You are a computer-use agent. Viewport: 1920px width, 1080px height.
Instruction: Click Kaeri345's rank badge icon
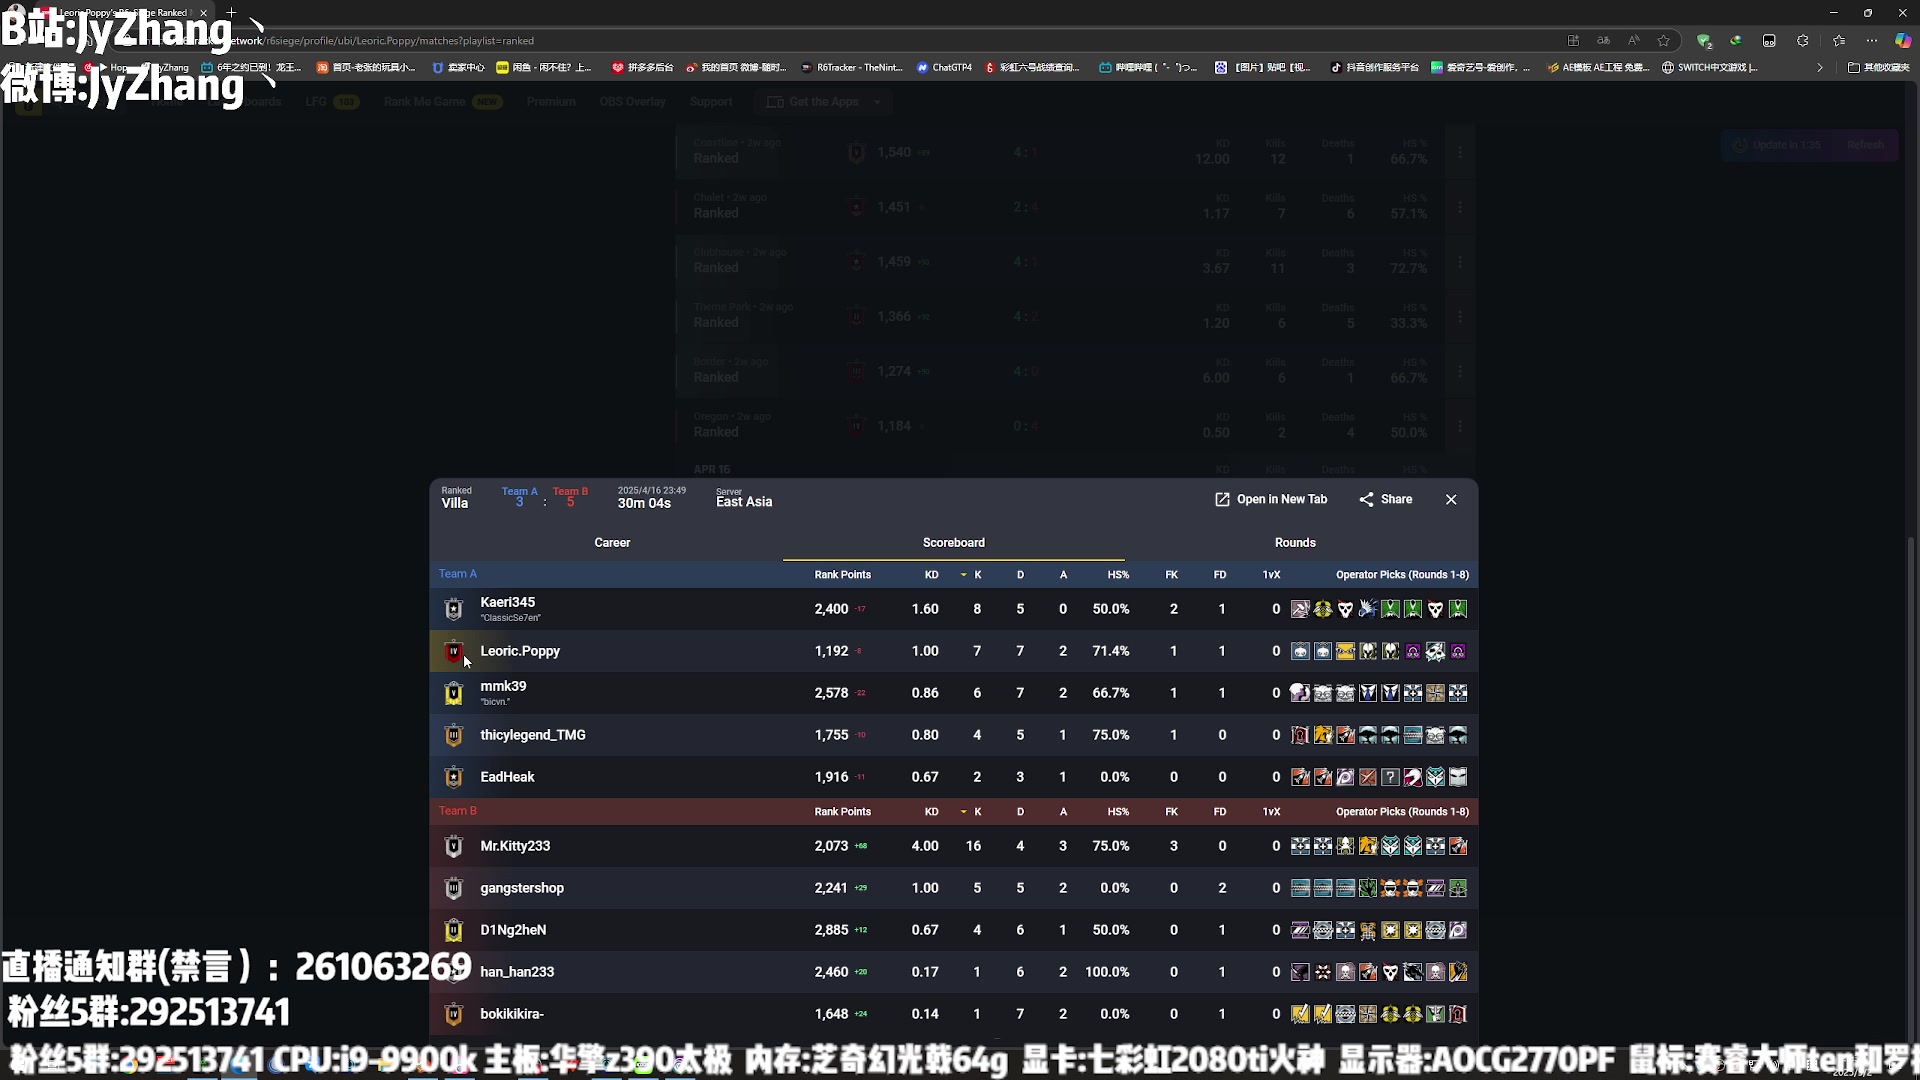[453, 609]
